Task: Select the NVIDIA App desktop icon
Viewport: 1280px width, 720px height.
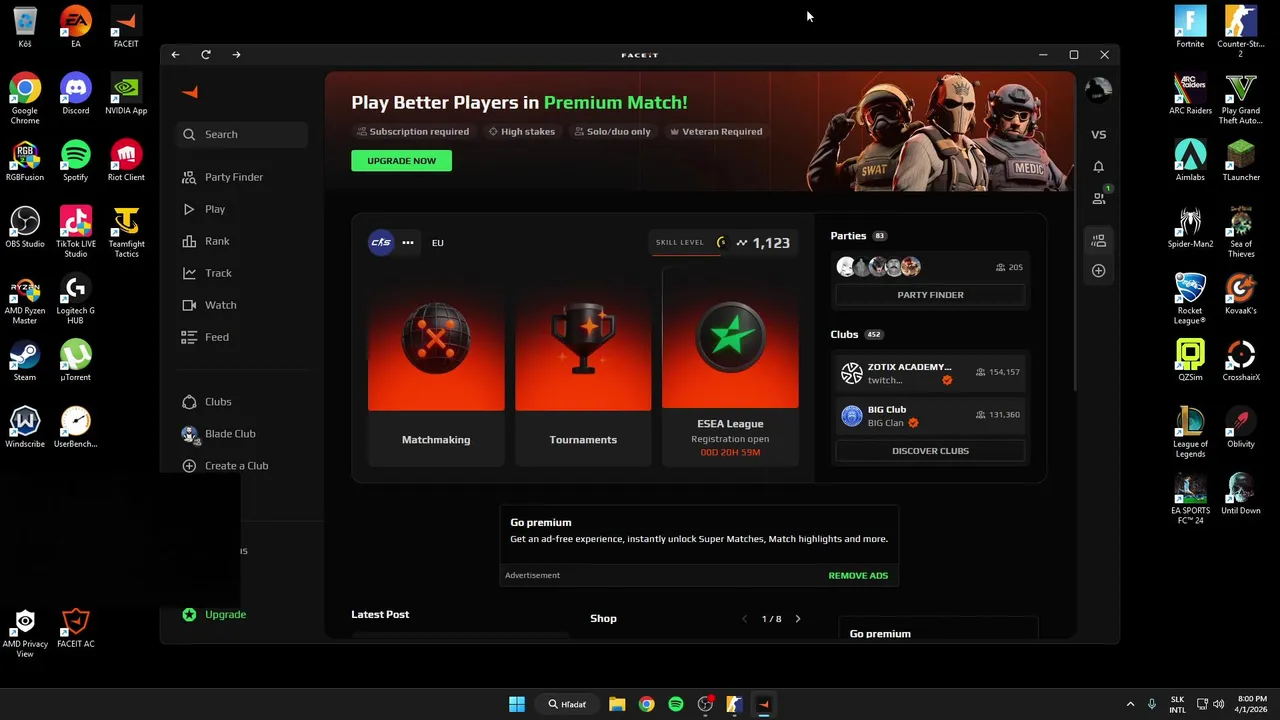Action: (126, 93)
